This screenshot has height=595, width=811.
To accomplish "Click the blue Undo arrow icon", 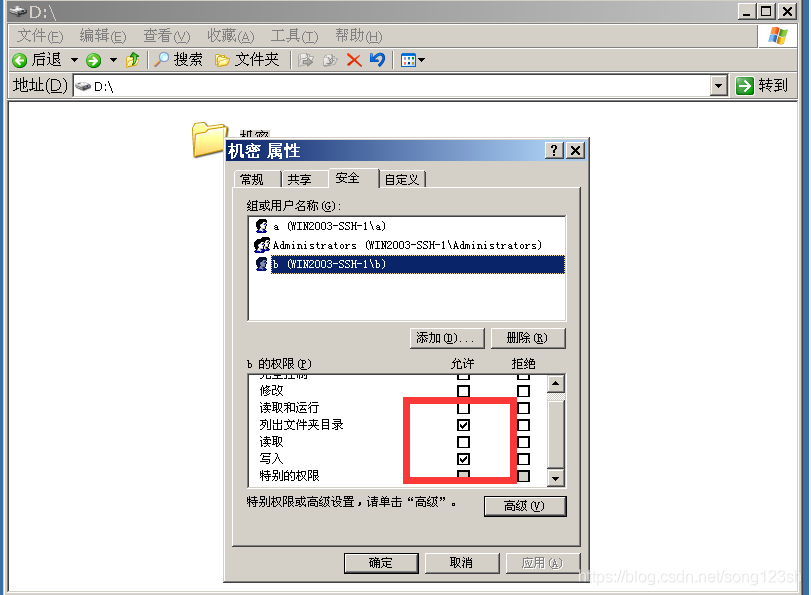I will pos(378,60).
